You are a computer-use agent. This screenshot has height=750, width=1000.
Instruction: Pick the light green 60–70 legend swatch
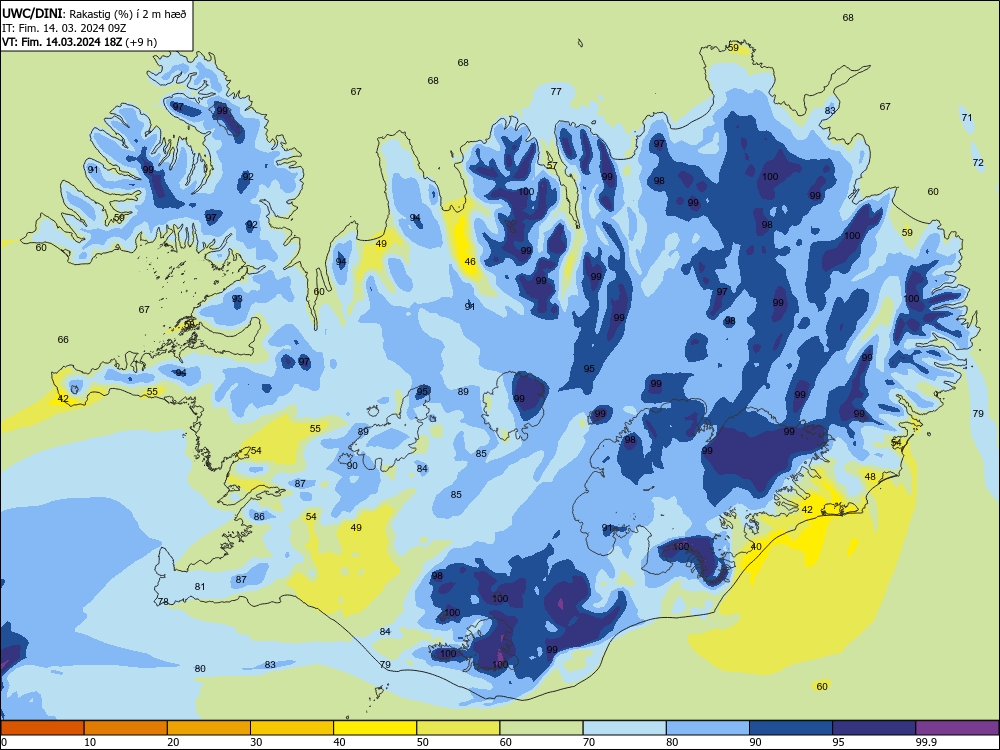coord(541,728)
